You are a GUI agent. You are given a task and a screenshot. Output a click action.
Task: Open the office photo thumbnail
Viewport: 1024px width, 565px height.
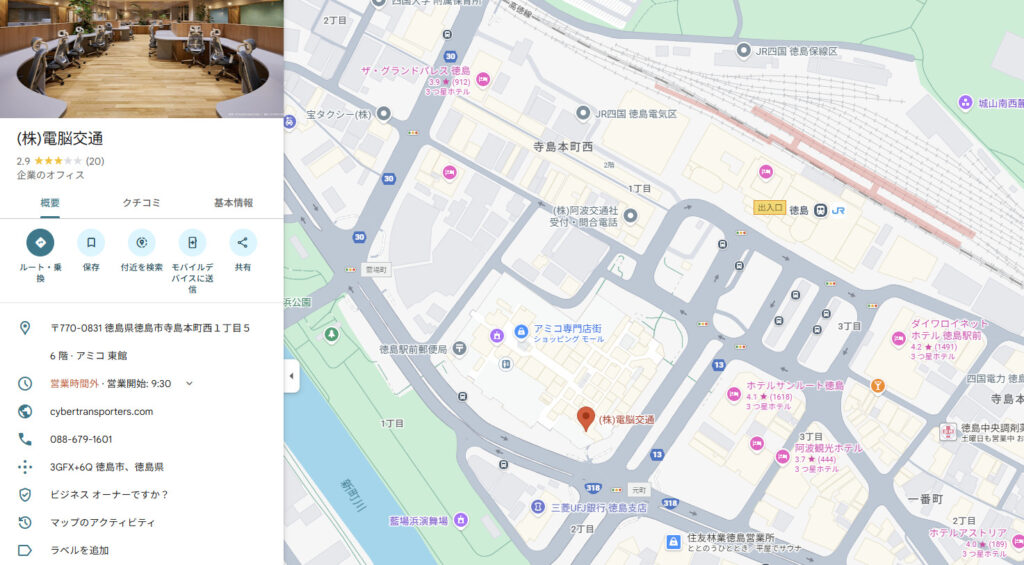click(142, 59)
